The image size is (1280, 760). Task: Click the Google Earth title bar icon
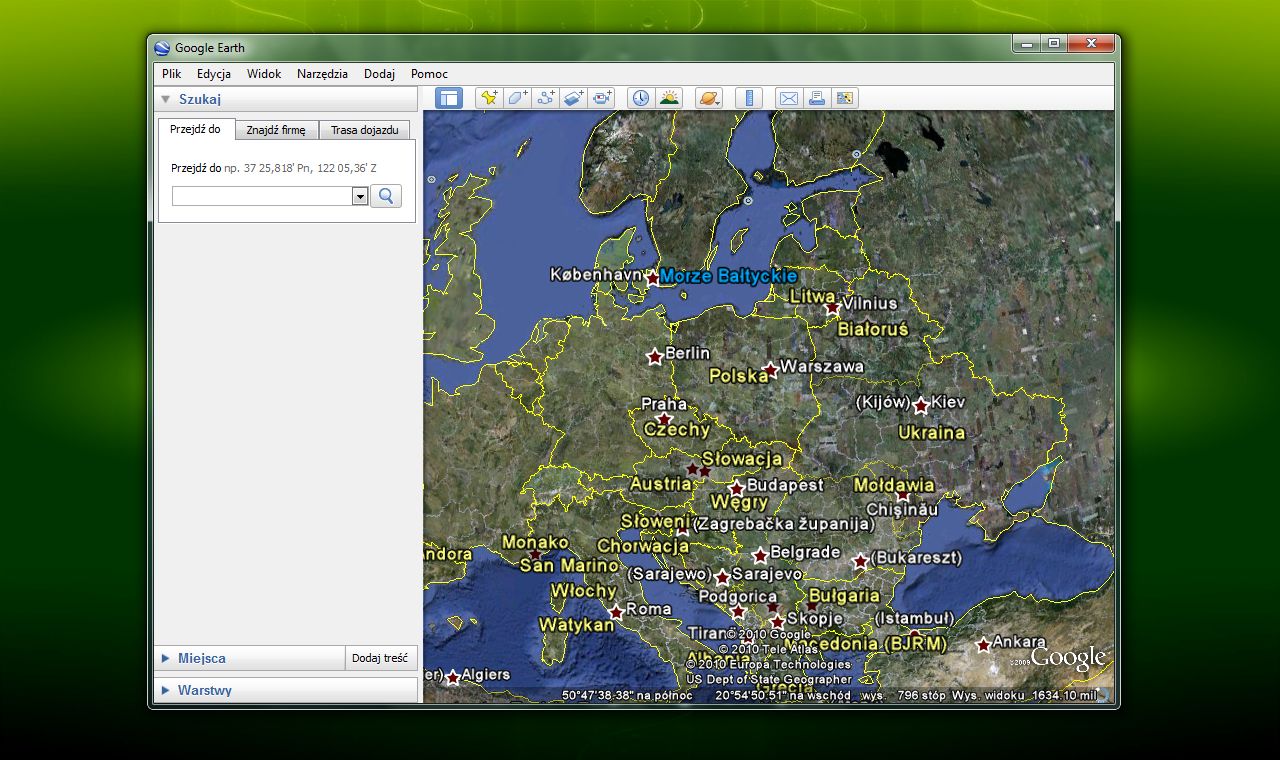click(162, 48)
